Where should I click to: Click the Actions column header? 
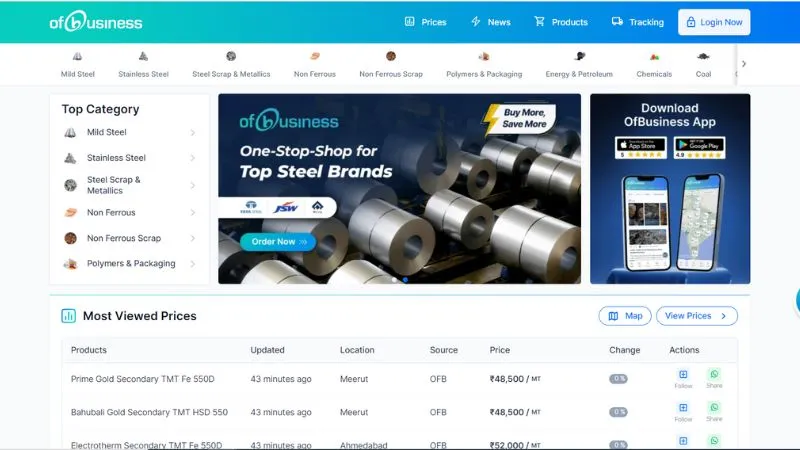coord(684,350)
